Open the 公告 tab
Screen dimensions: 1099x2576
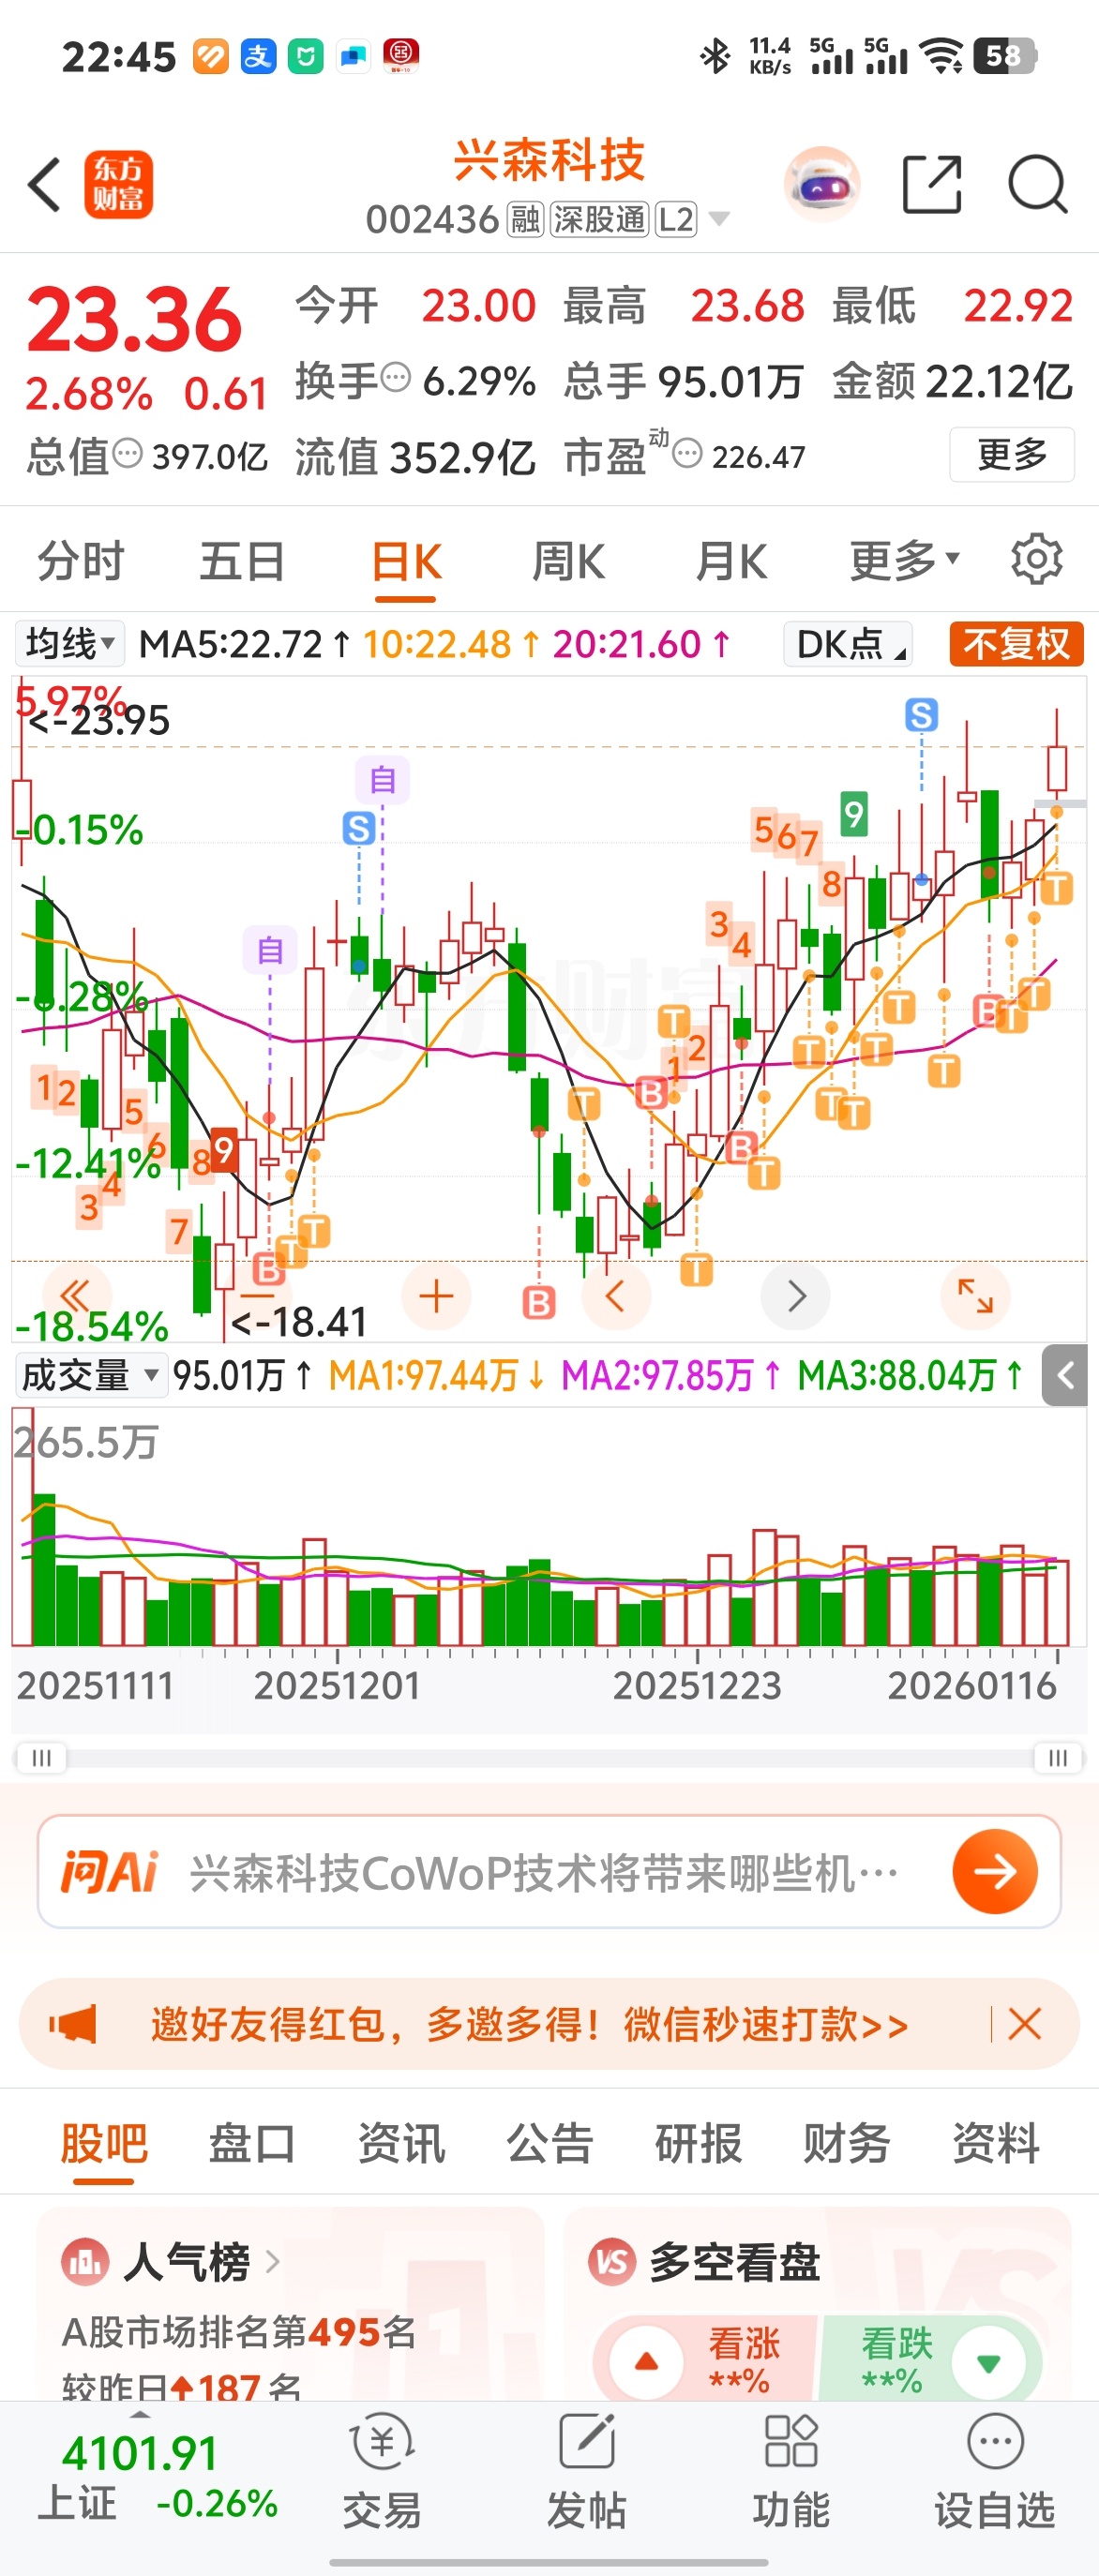[549, 2144]
